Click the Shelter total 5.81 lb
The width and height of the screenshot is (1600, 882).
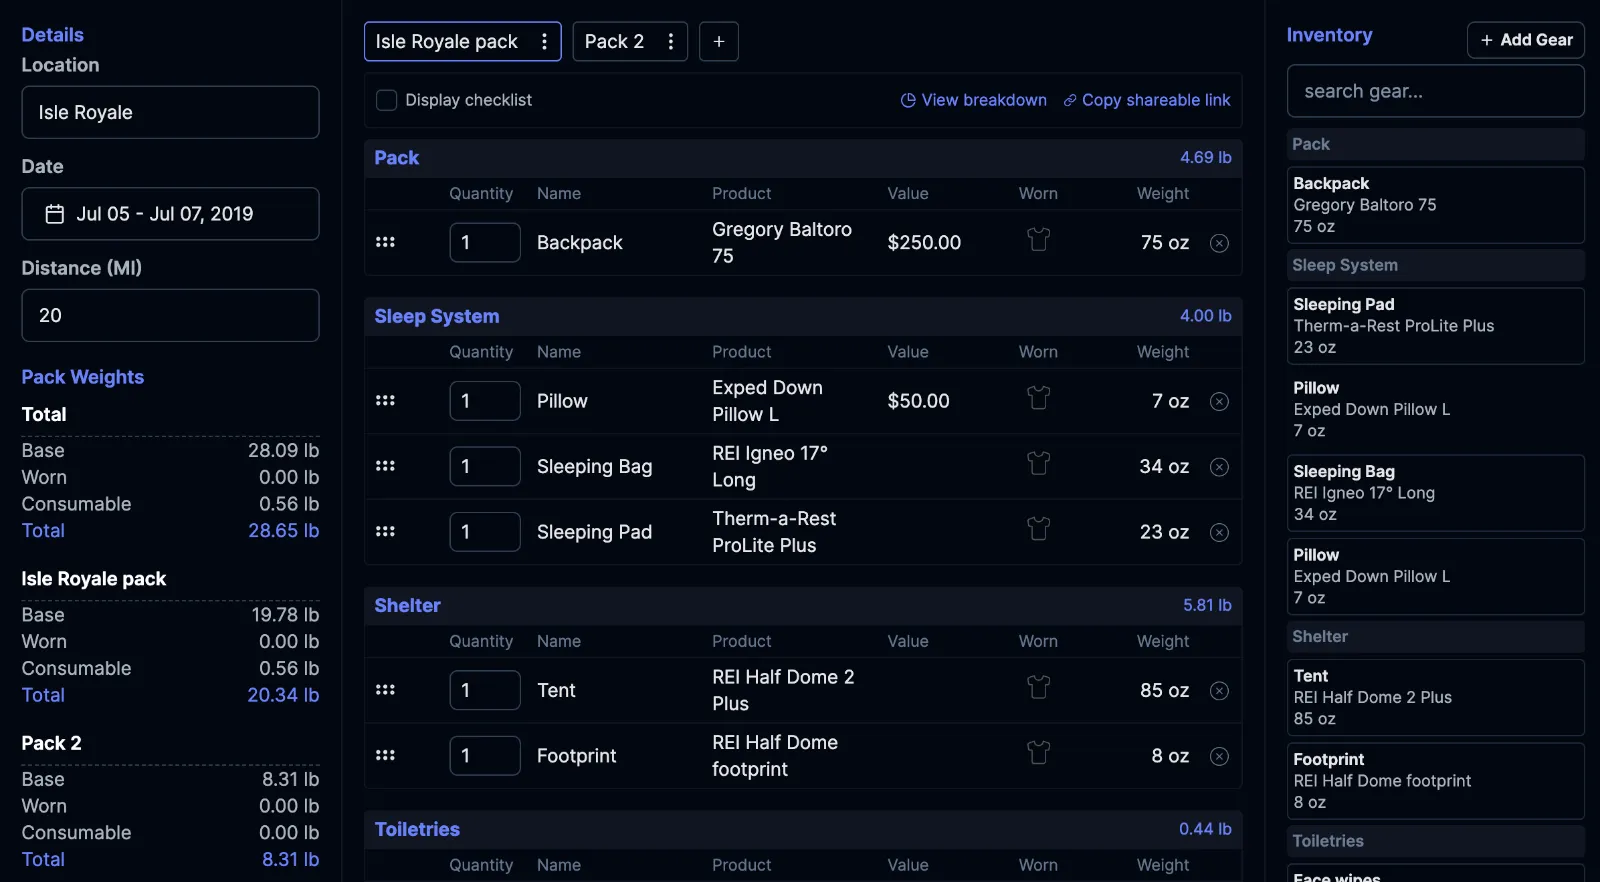pyautogui.click(x=1207, y=605)
